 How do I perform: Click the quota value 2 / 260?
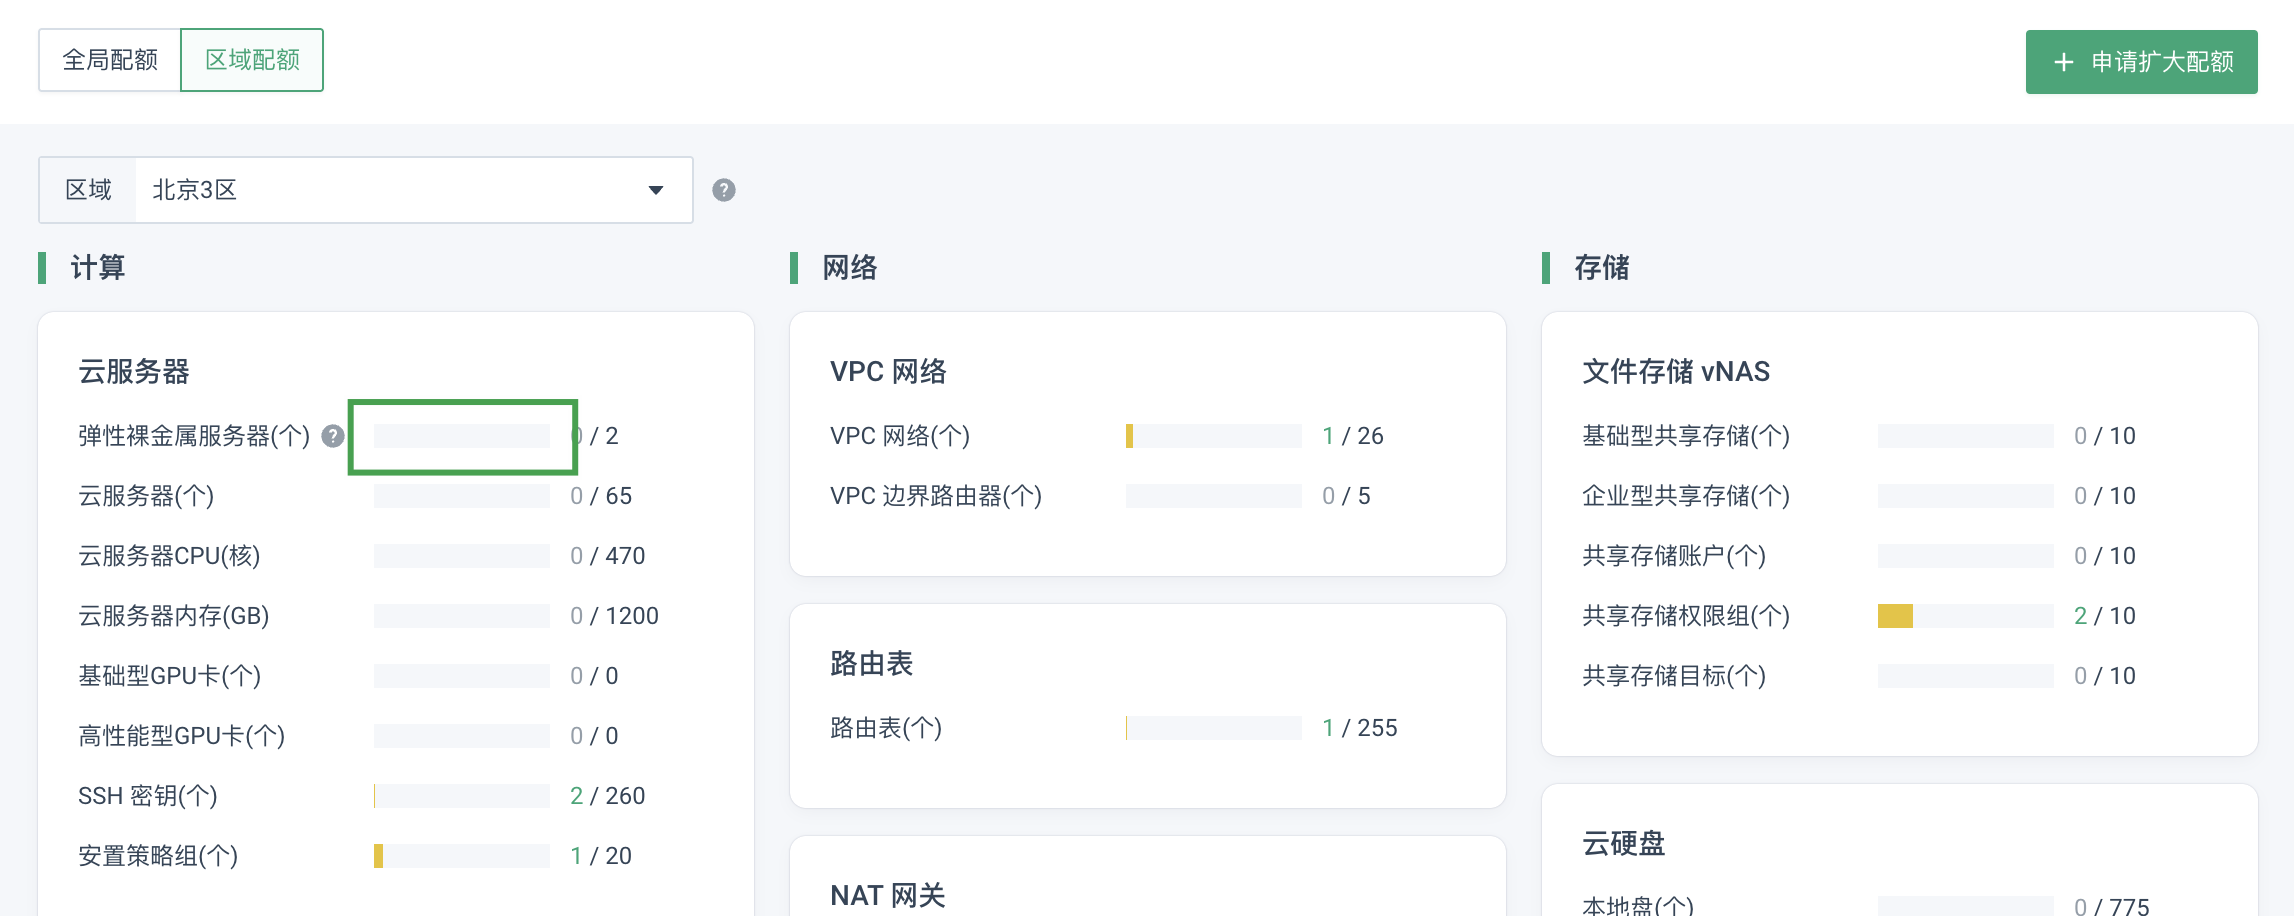[608, 796]
